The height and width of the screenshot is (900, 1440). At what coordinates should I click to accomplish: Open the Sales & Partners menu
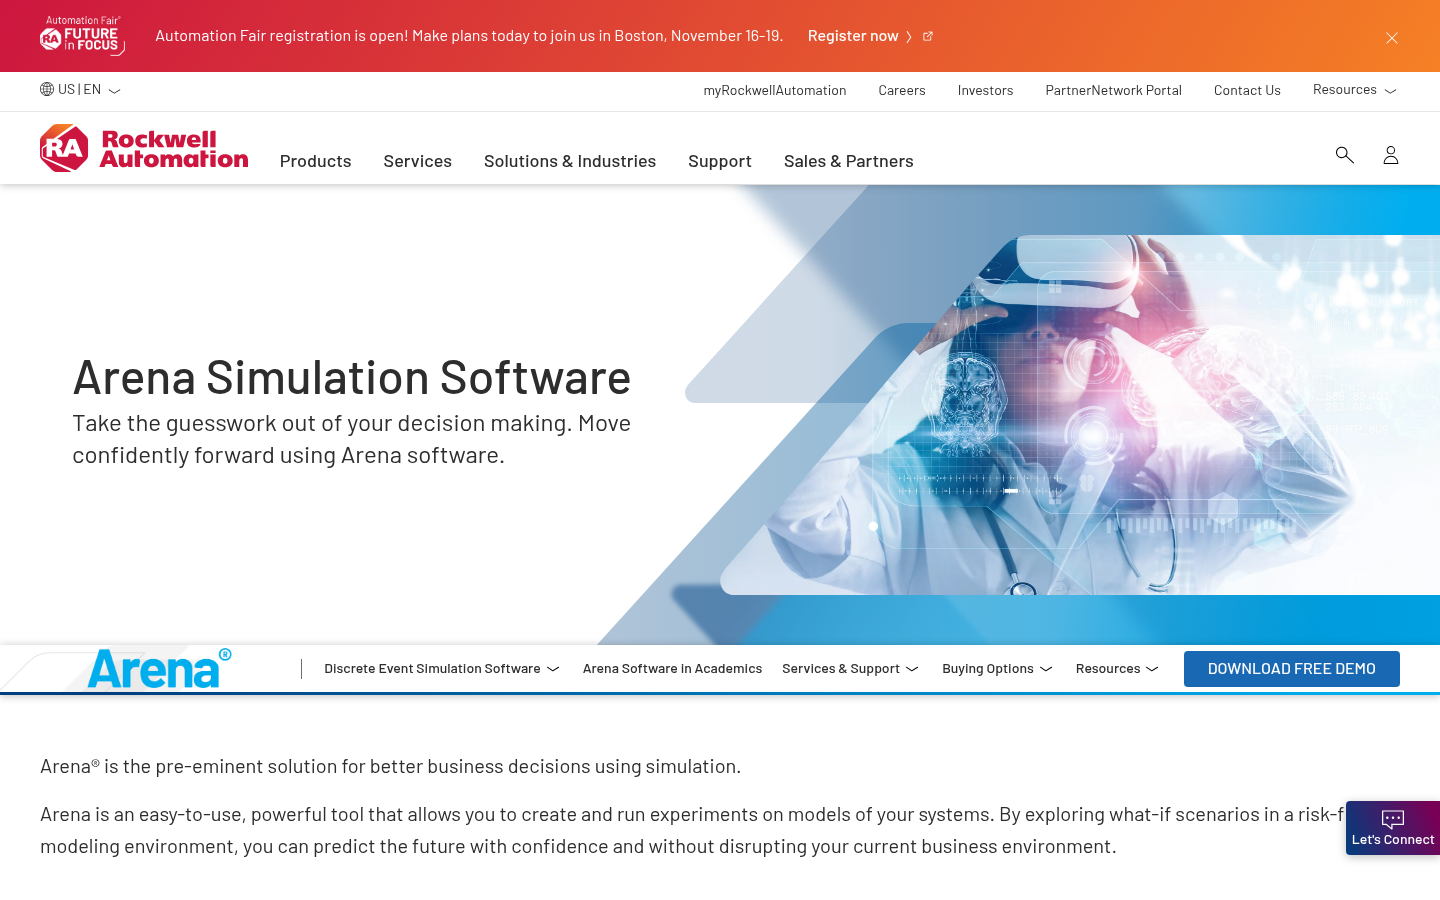pyautogui.click(x=849, y=161)
